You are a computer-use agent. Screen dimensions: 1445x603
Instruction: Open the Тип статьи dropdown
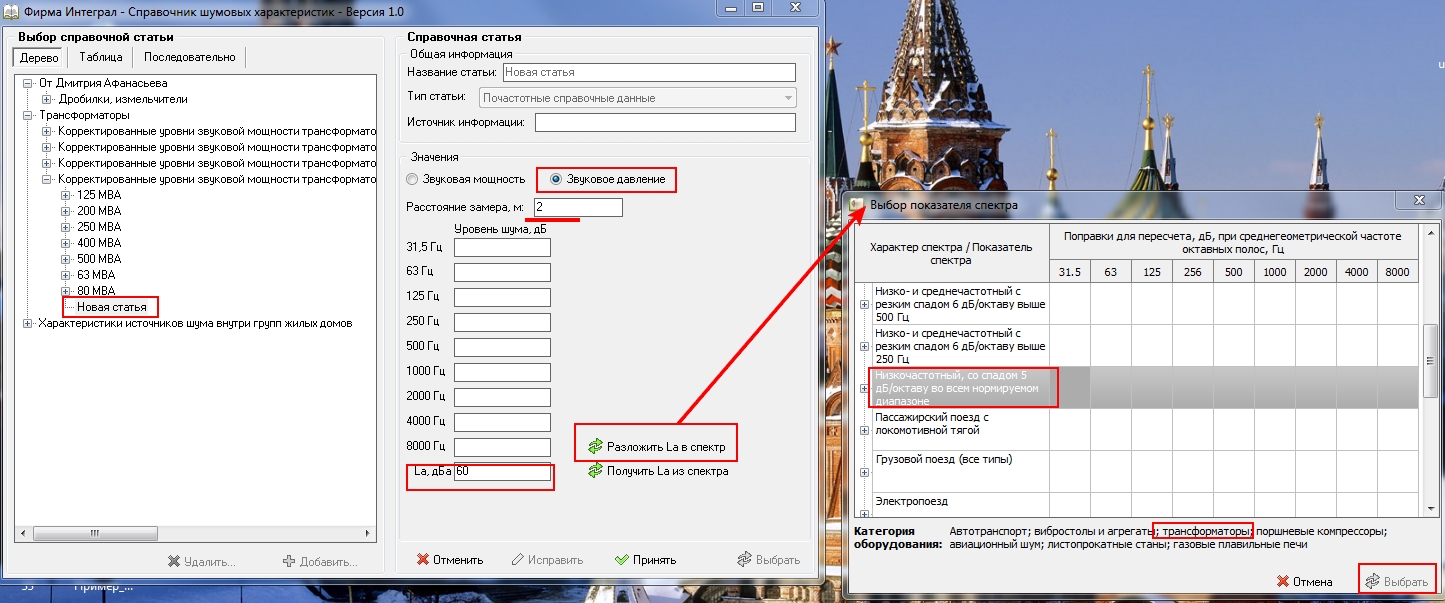(789, 98)
